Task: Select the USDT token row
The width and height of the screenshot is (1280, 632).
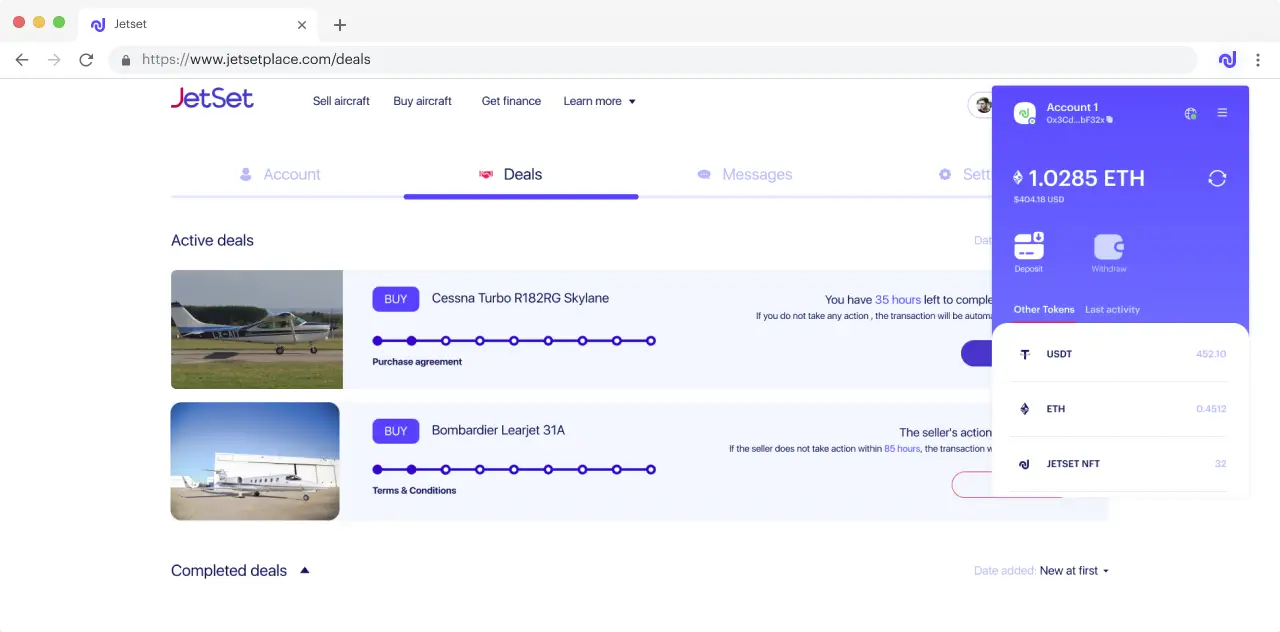Action: [1120, 354]
